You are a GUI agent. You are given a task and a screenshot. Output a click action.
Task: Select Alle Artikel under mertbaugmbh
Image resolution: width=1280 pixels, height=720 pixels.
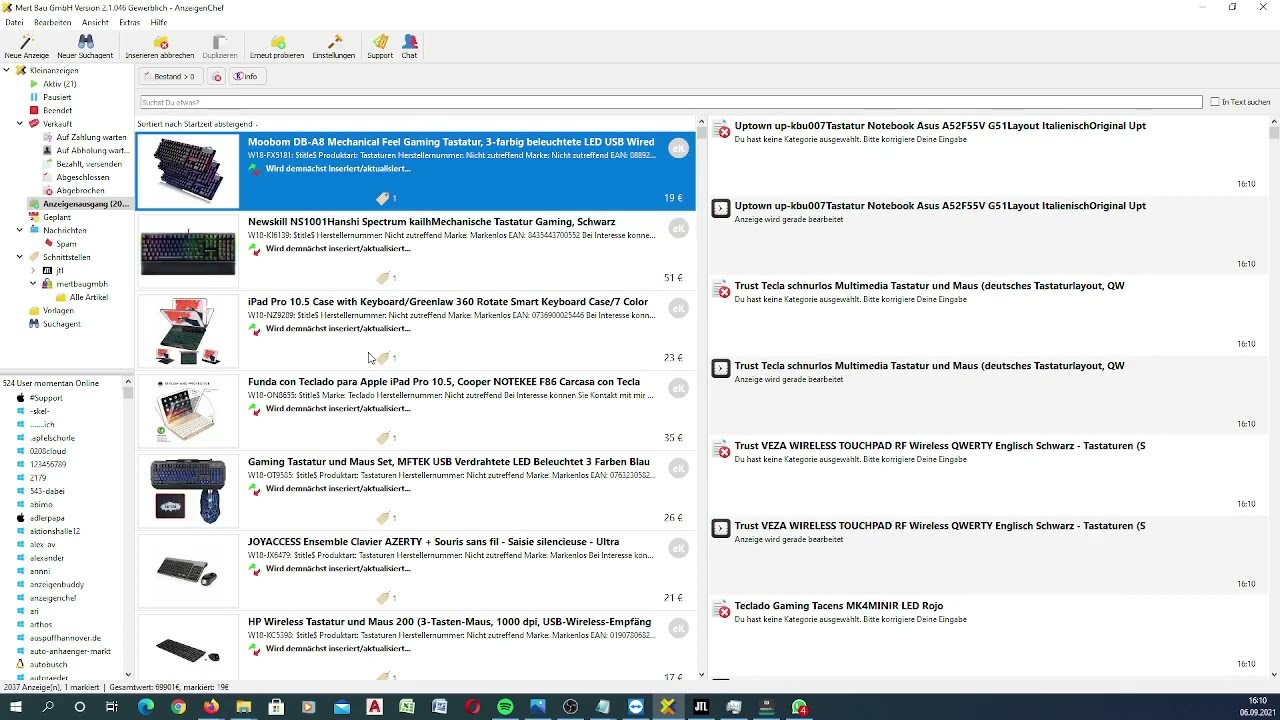(89, 297)
